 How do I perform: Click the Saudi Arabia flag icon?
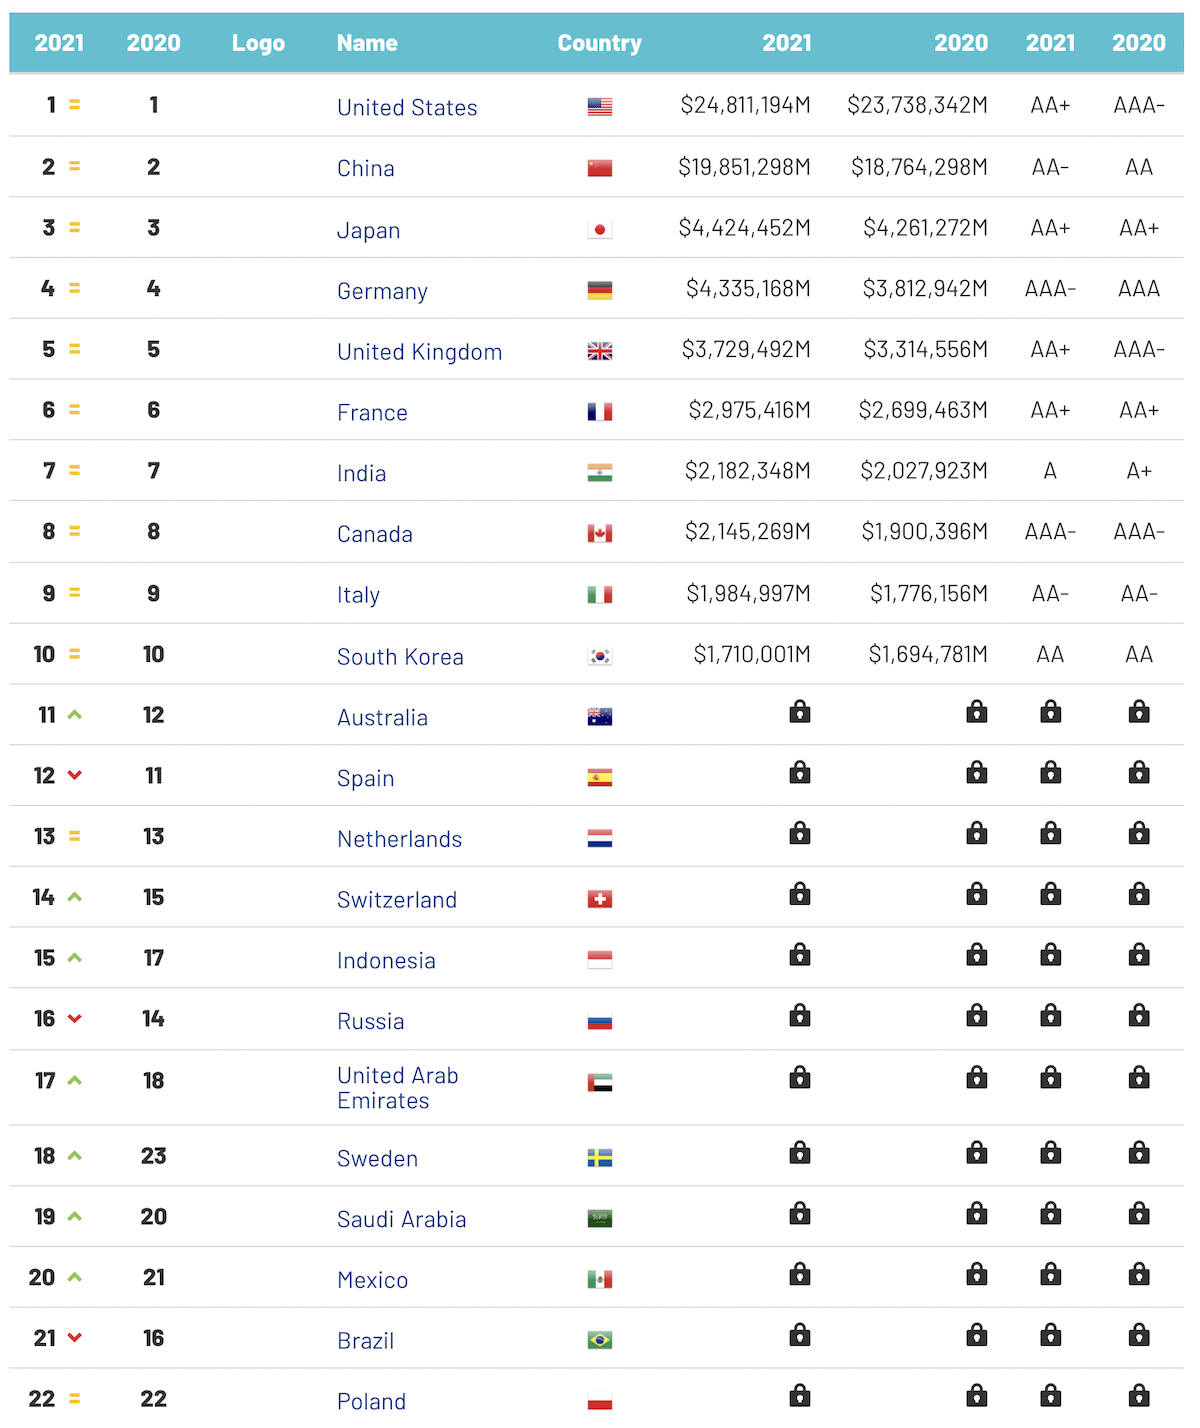tap(600, 1218)
